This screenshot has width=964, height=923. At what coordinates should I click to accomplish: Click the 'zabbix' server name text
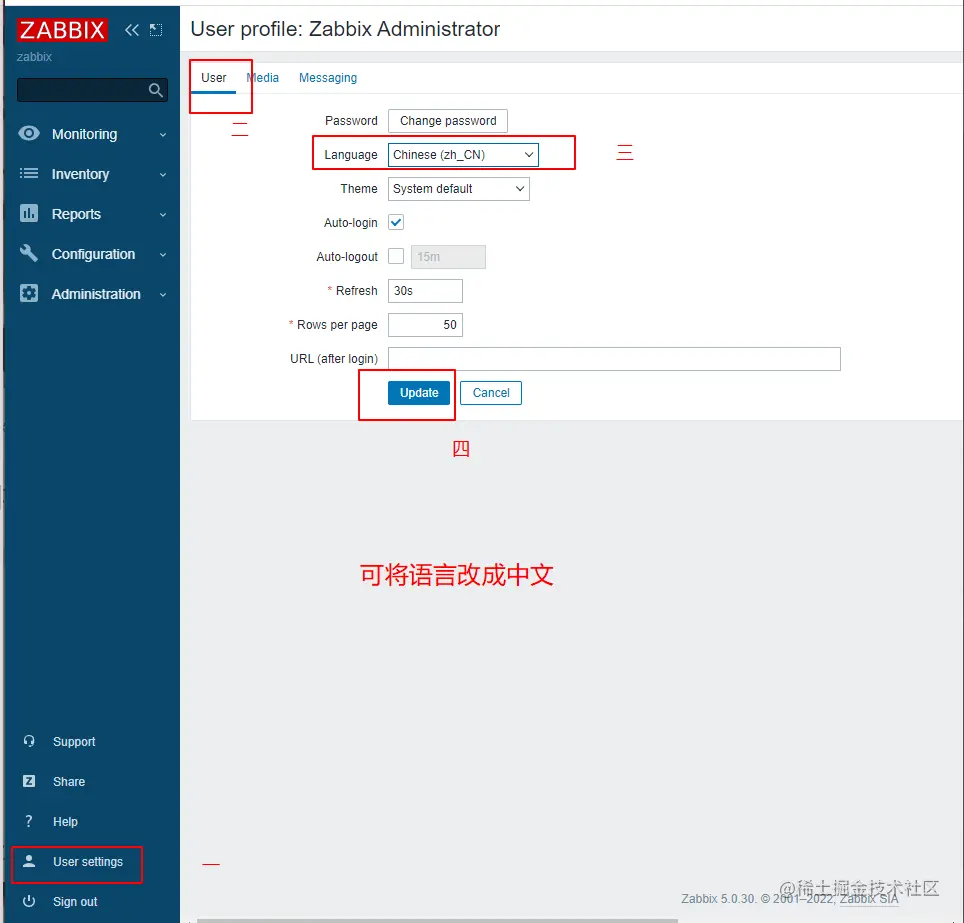click(34, 57)
